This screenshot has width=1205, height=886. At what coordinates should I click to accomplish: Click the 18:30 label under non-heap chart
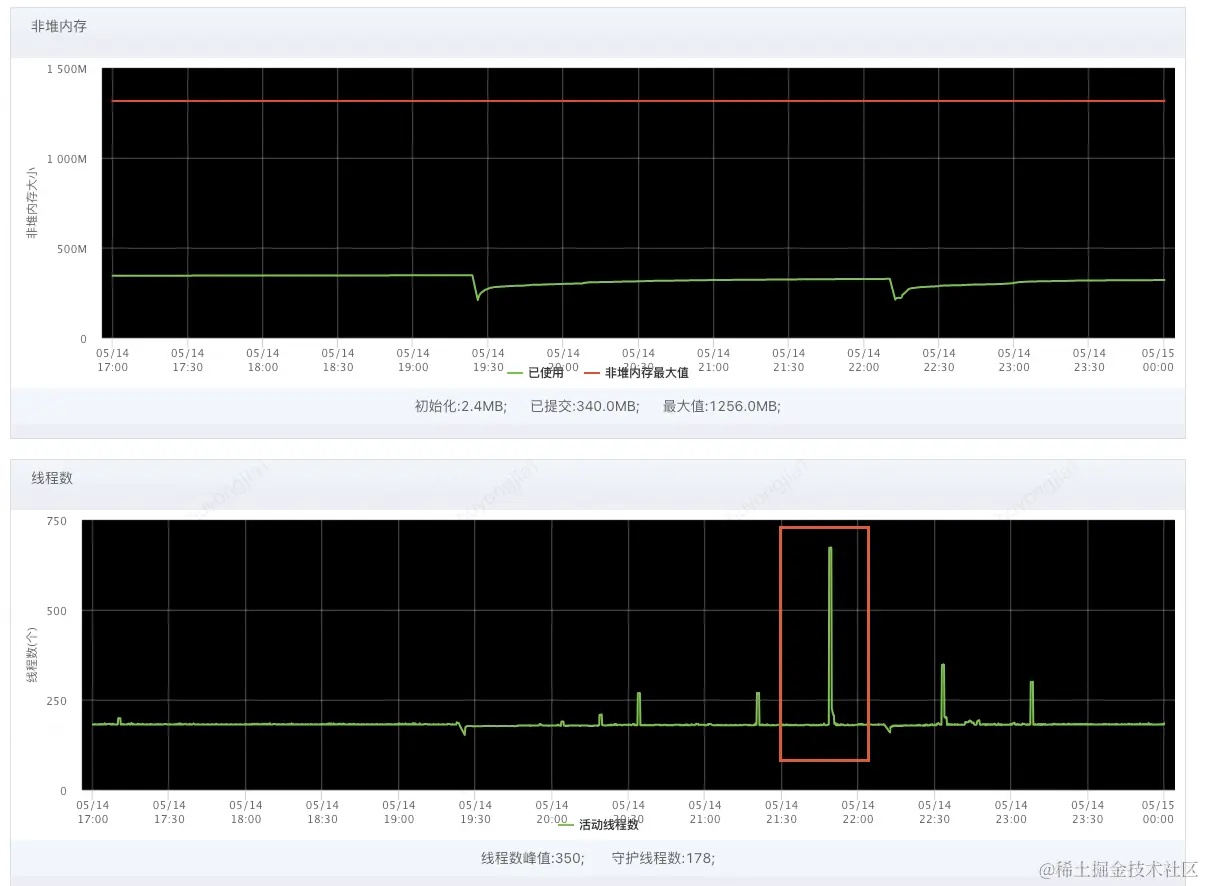[338, 360]
